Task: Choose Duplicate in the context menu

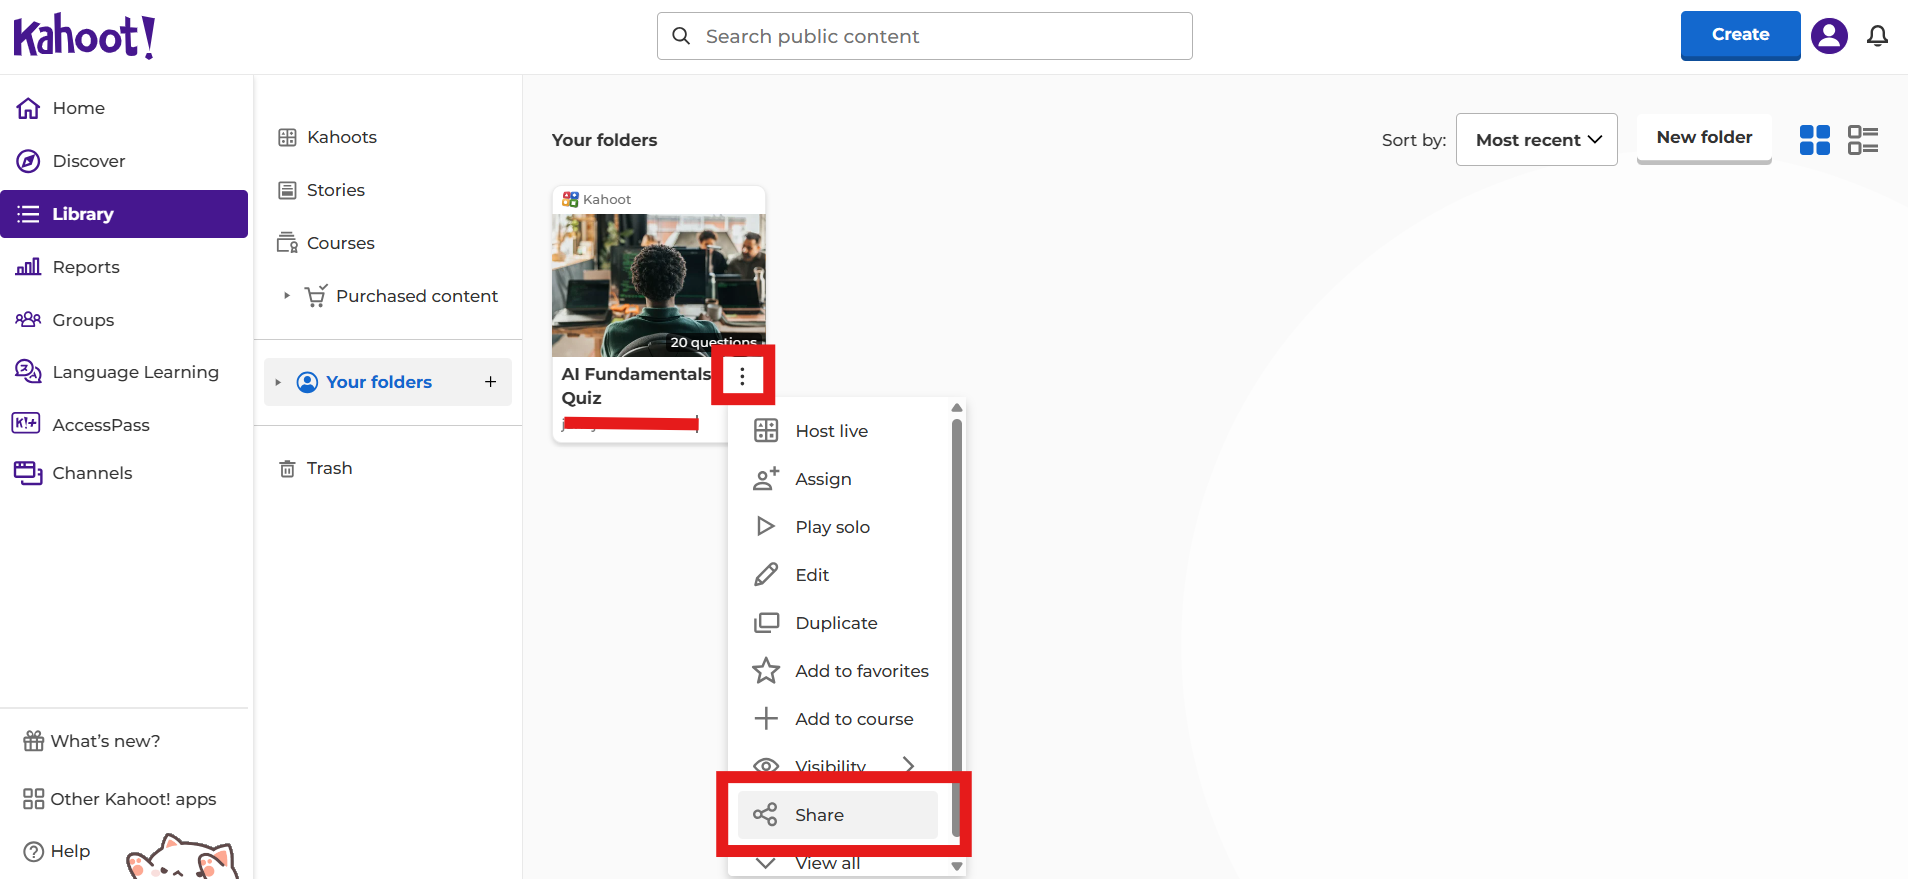Action: pos(836,623)
